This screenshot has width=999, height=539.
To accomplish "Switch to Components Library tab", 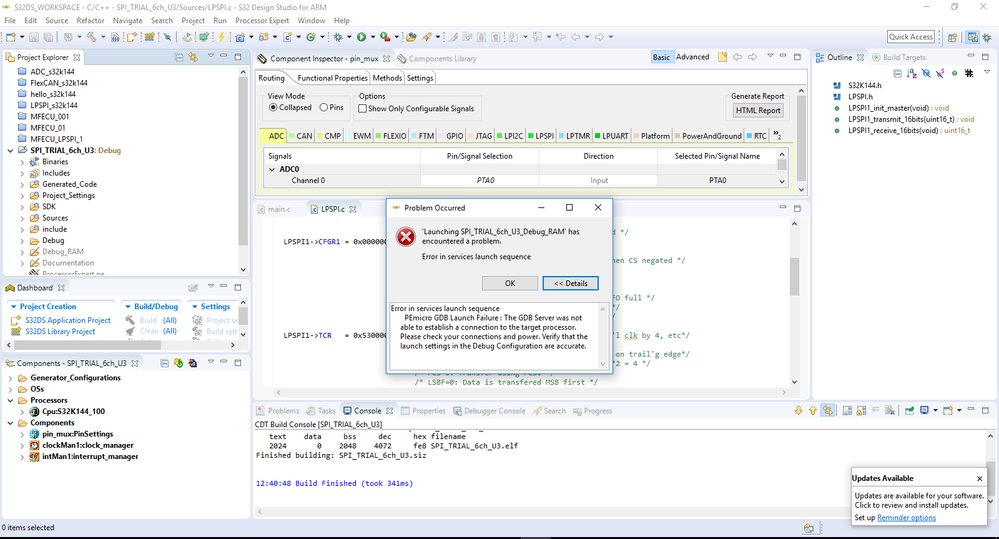I will (x=437, y=59).
